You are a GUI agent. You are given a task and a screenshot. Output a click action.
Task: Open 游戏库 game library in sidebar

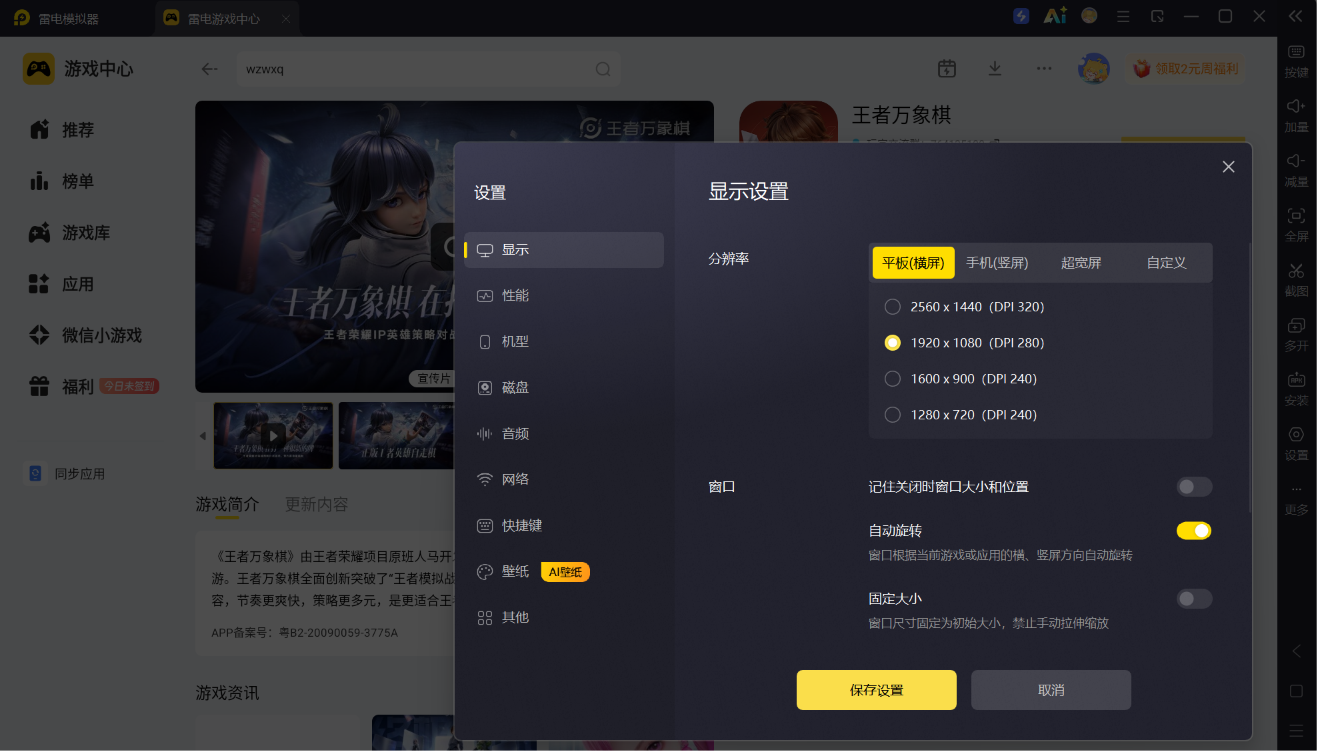tap(70, 233)
